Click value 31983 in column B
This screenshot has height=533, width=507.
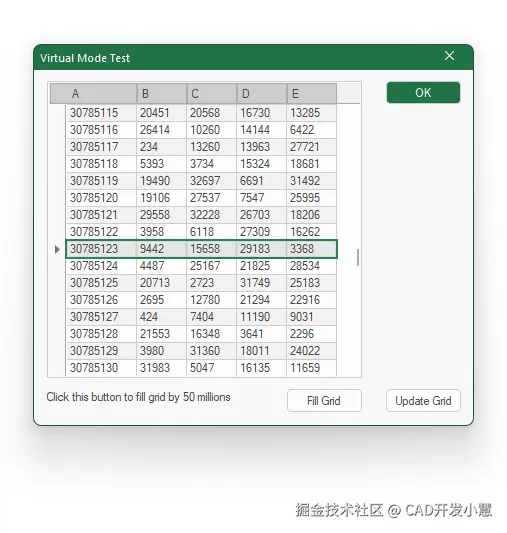coord(161,368)
